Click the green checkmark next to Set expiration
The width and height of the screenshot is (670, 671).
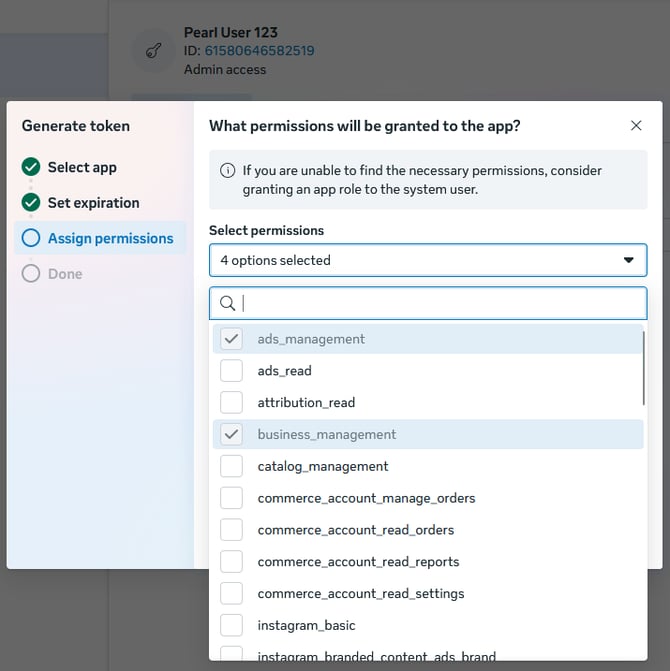[31, 203]
